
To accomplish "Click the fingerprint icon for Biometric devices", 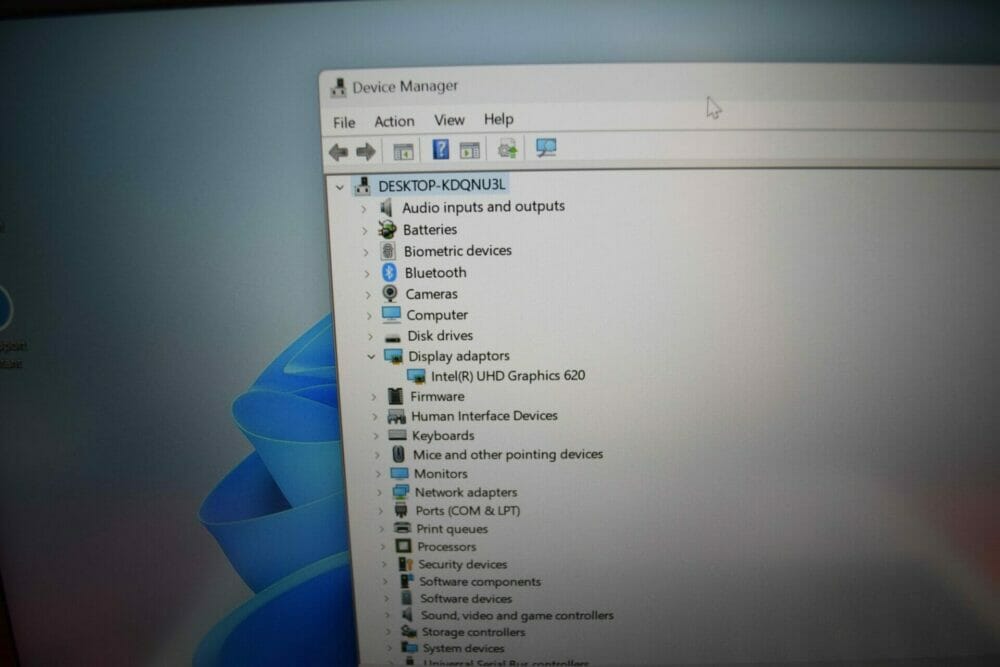I will [388, 251].
